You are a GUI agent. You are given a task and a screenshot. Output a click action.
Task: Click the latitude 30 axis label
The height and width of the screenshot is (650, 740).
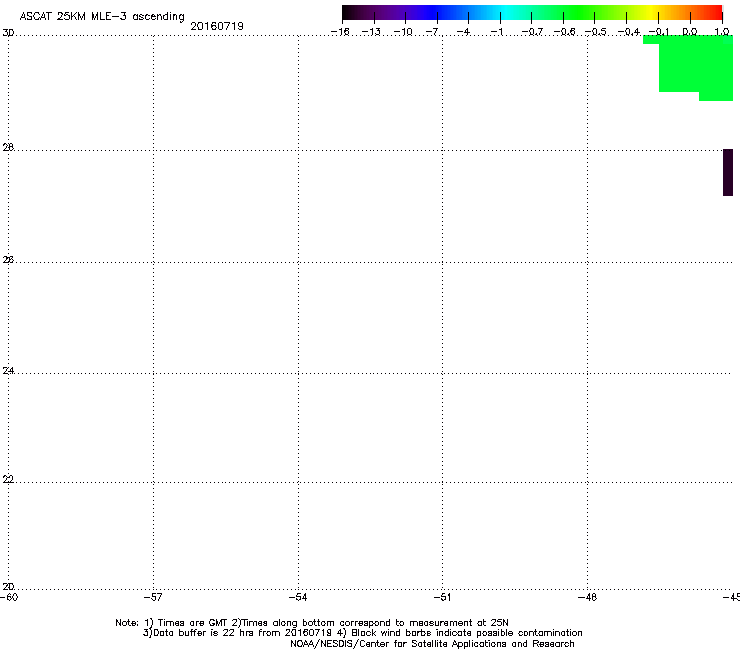click(8, 33)
